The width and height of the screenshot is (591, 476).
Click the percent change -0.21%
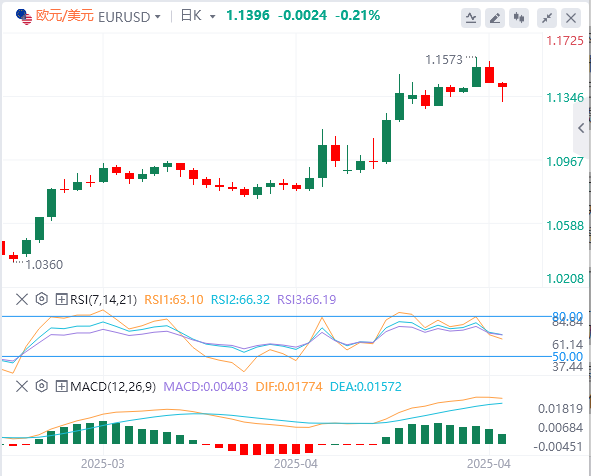(x=357, y=15)
